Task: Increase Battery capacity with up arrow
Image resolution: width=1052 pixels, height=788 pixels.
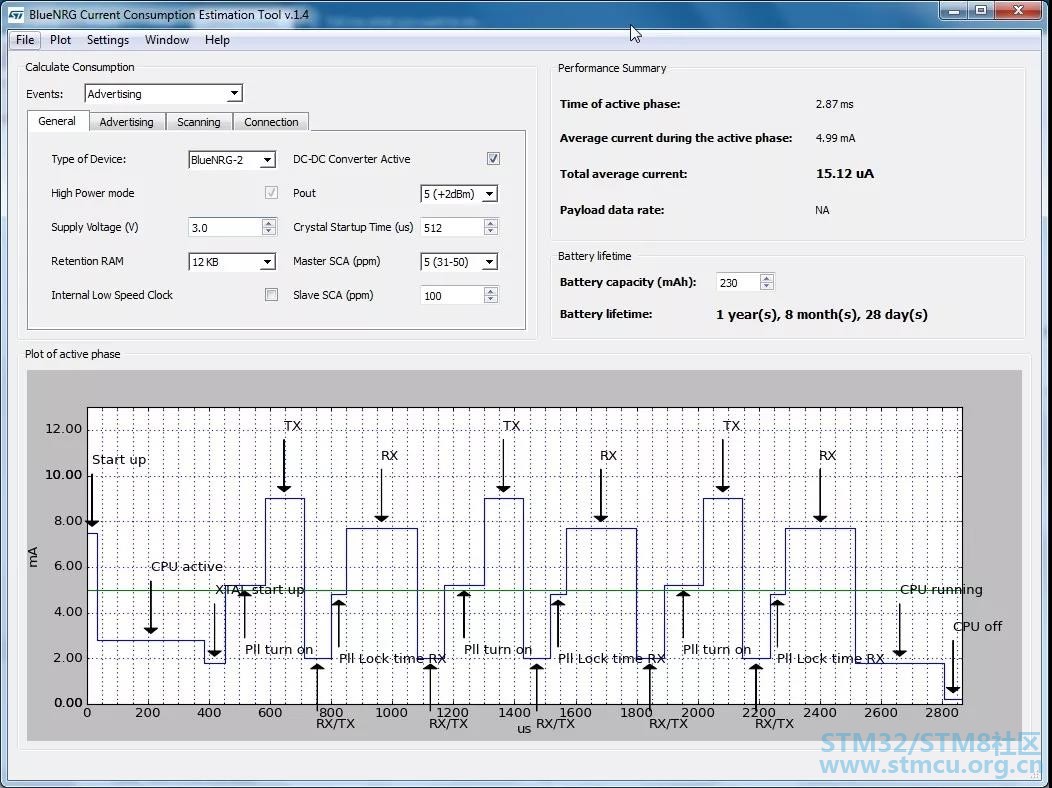Action: (x=767, y=278)
